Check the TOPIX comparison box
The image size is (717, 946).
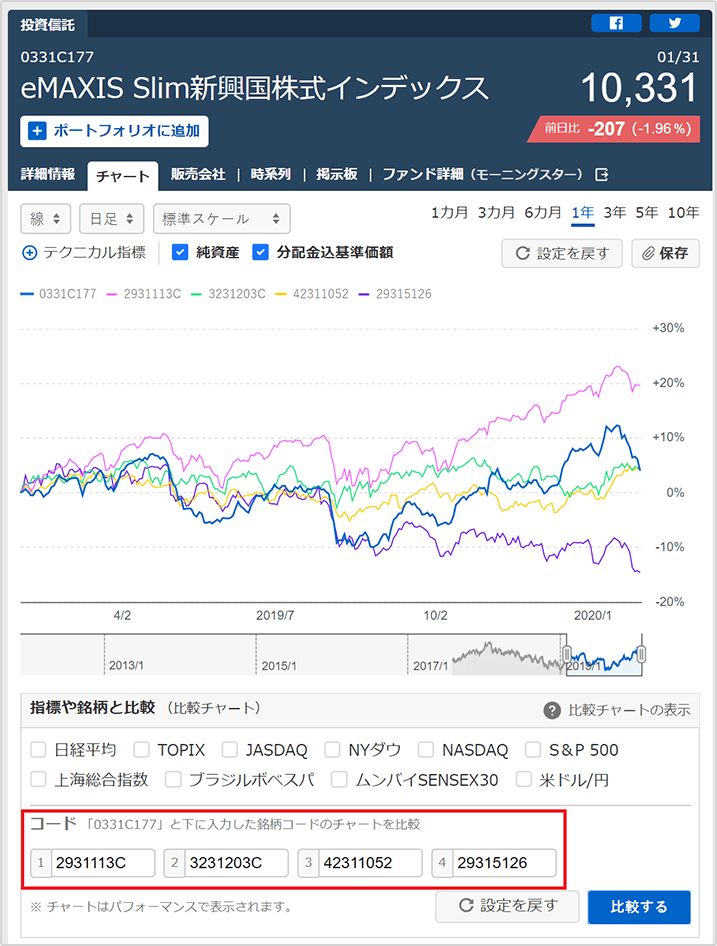(x=142, y=750)
